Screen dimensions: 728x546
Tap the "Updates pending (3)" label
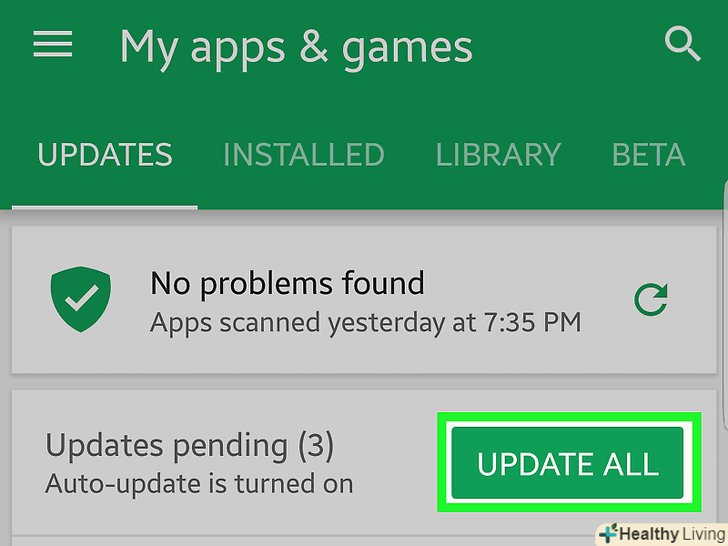point(189,446)
